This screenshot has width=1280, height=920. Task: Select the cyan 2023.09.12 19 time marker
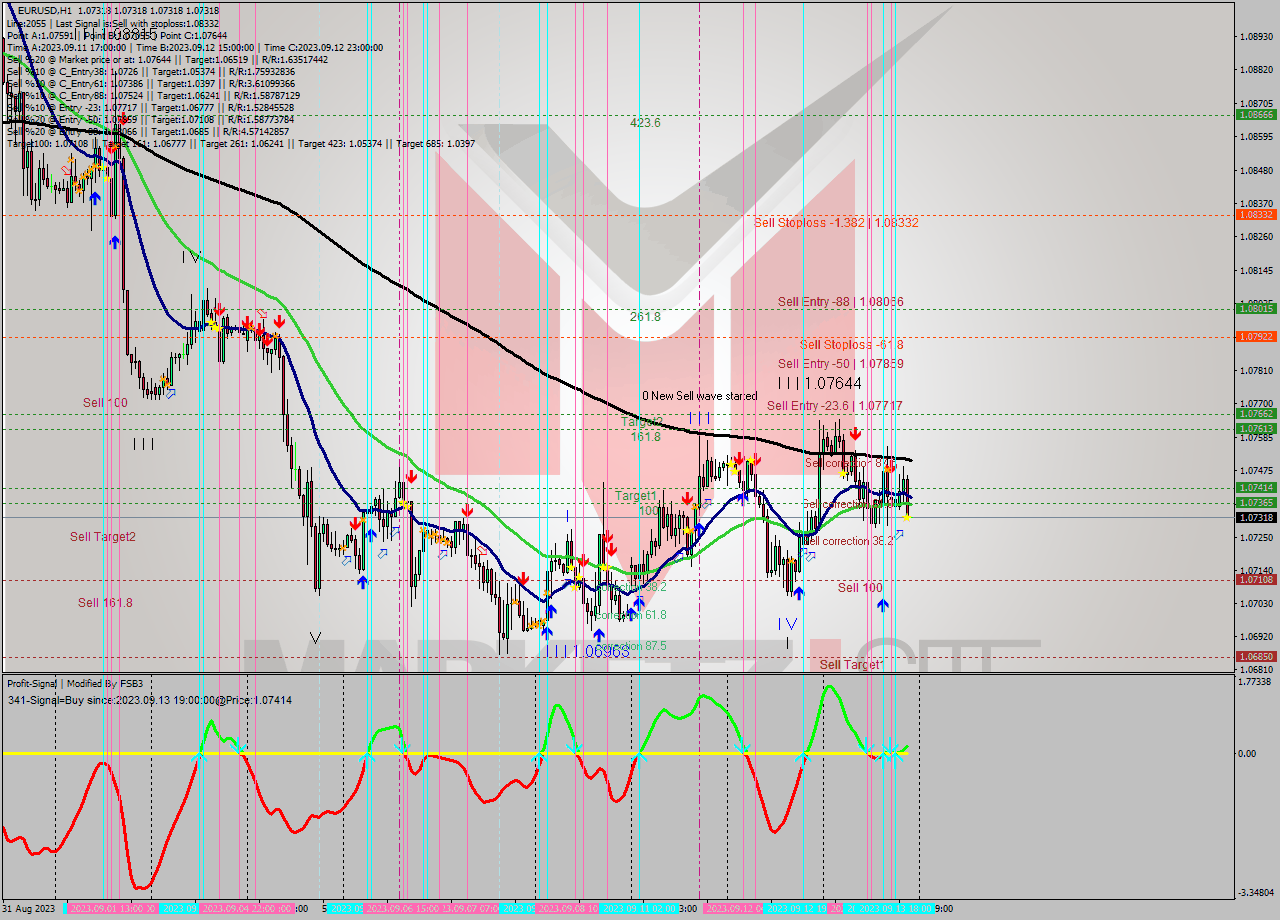click(x=795, y=909)
